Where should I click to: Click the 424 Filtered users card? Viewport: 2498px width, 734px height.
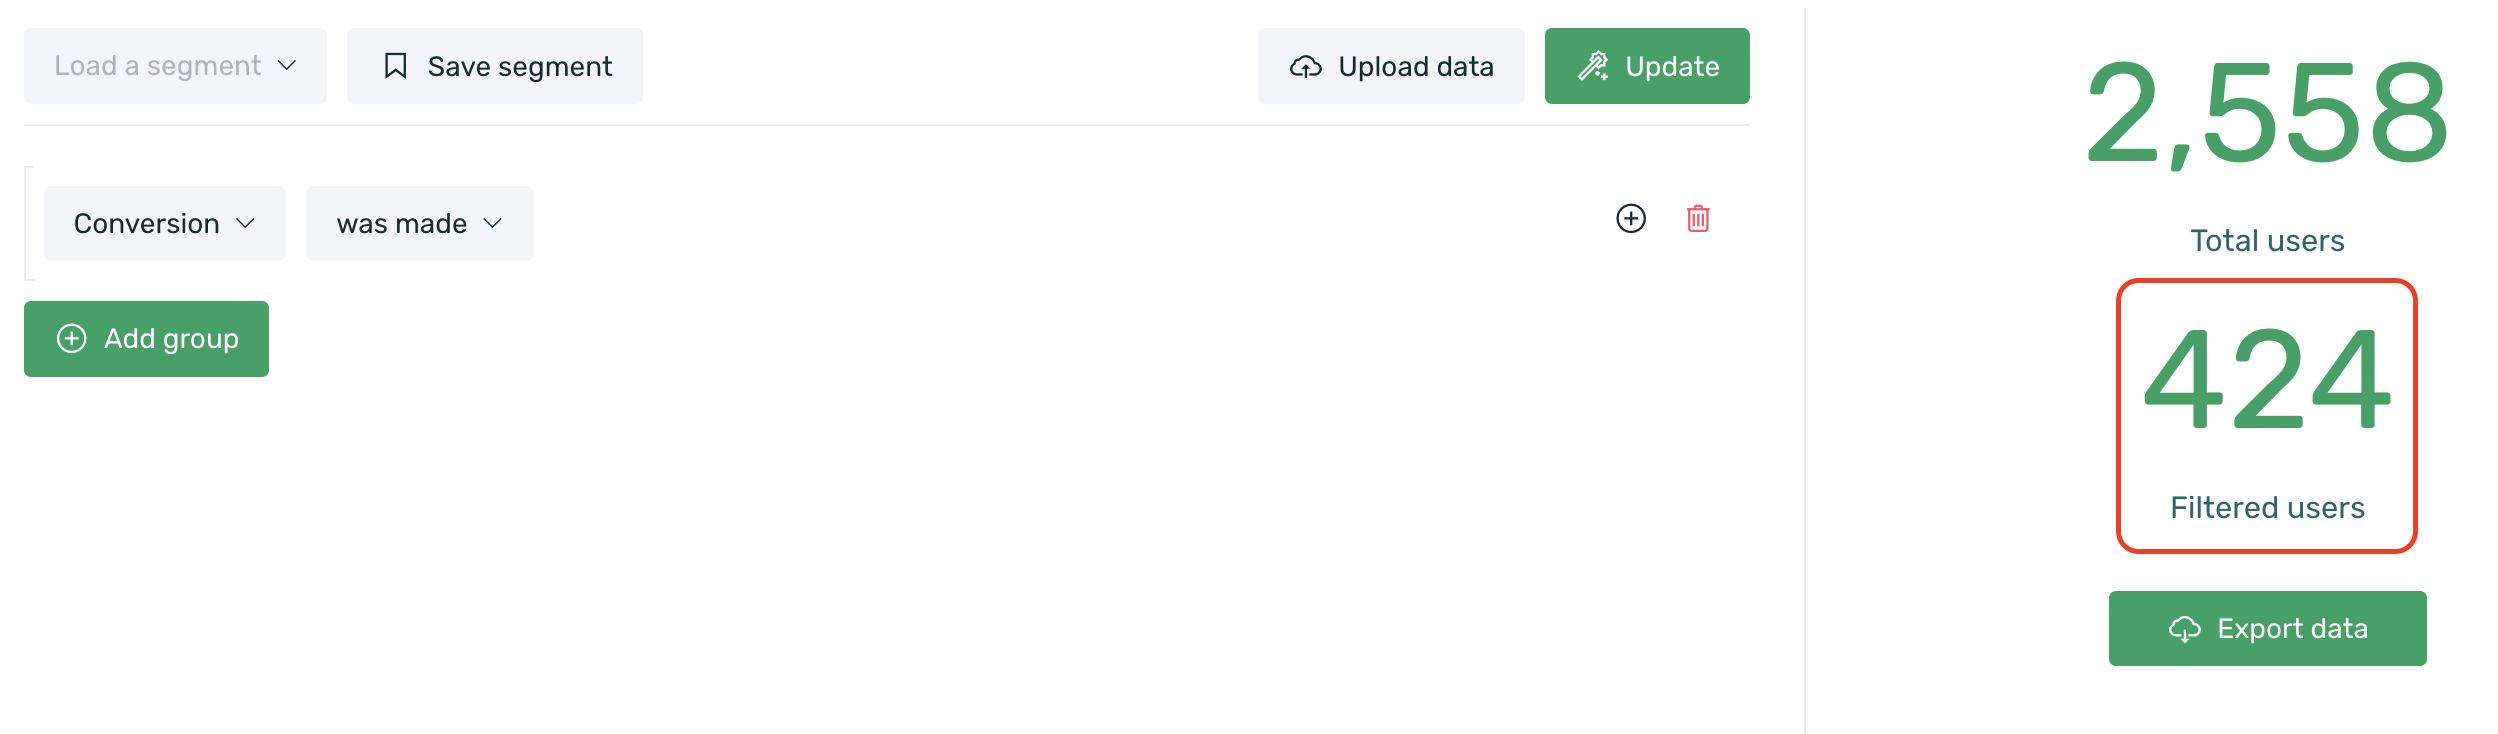(2267, 416)
